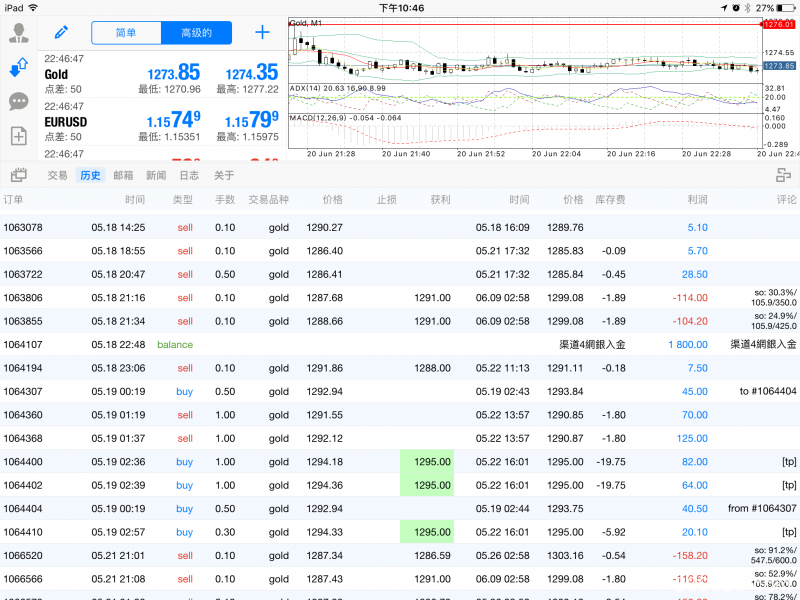
Task: Tap green take-profit 1295.00 of order 1064402
Action: click(x=427, y=485)
